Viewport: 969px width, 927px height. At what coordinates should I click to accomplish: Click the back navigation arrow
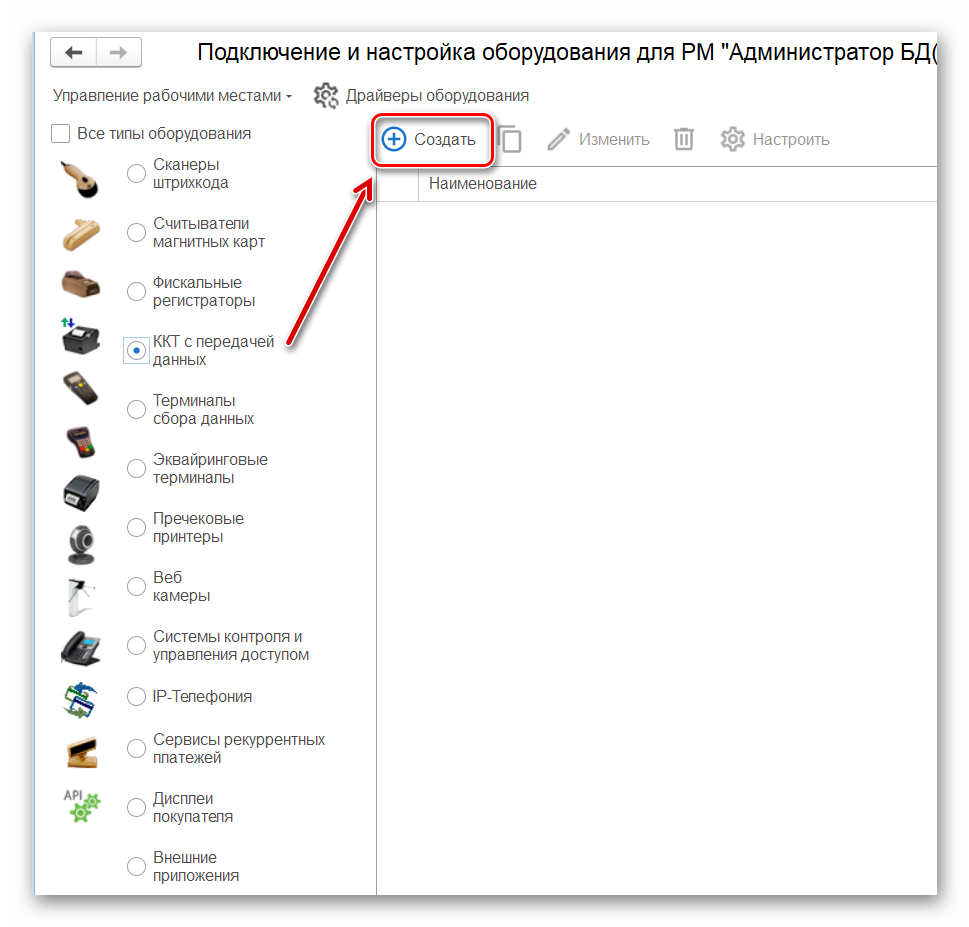pos(73,52)
